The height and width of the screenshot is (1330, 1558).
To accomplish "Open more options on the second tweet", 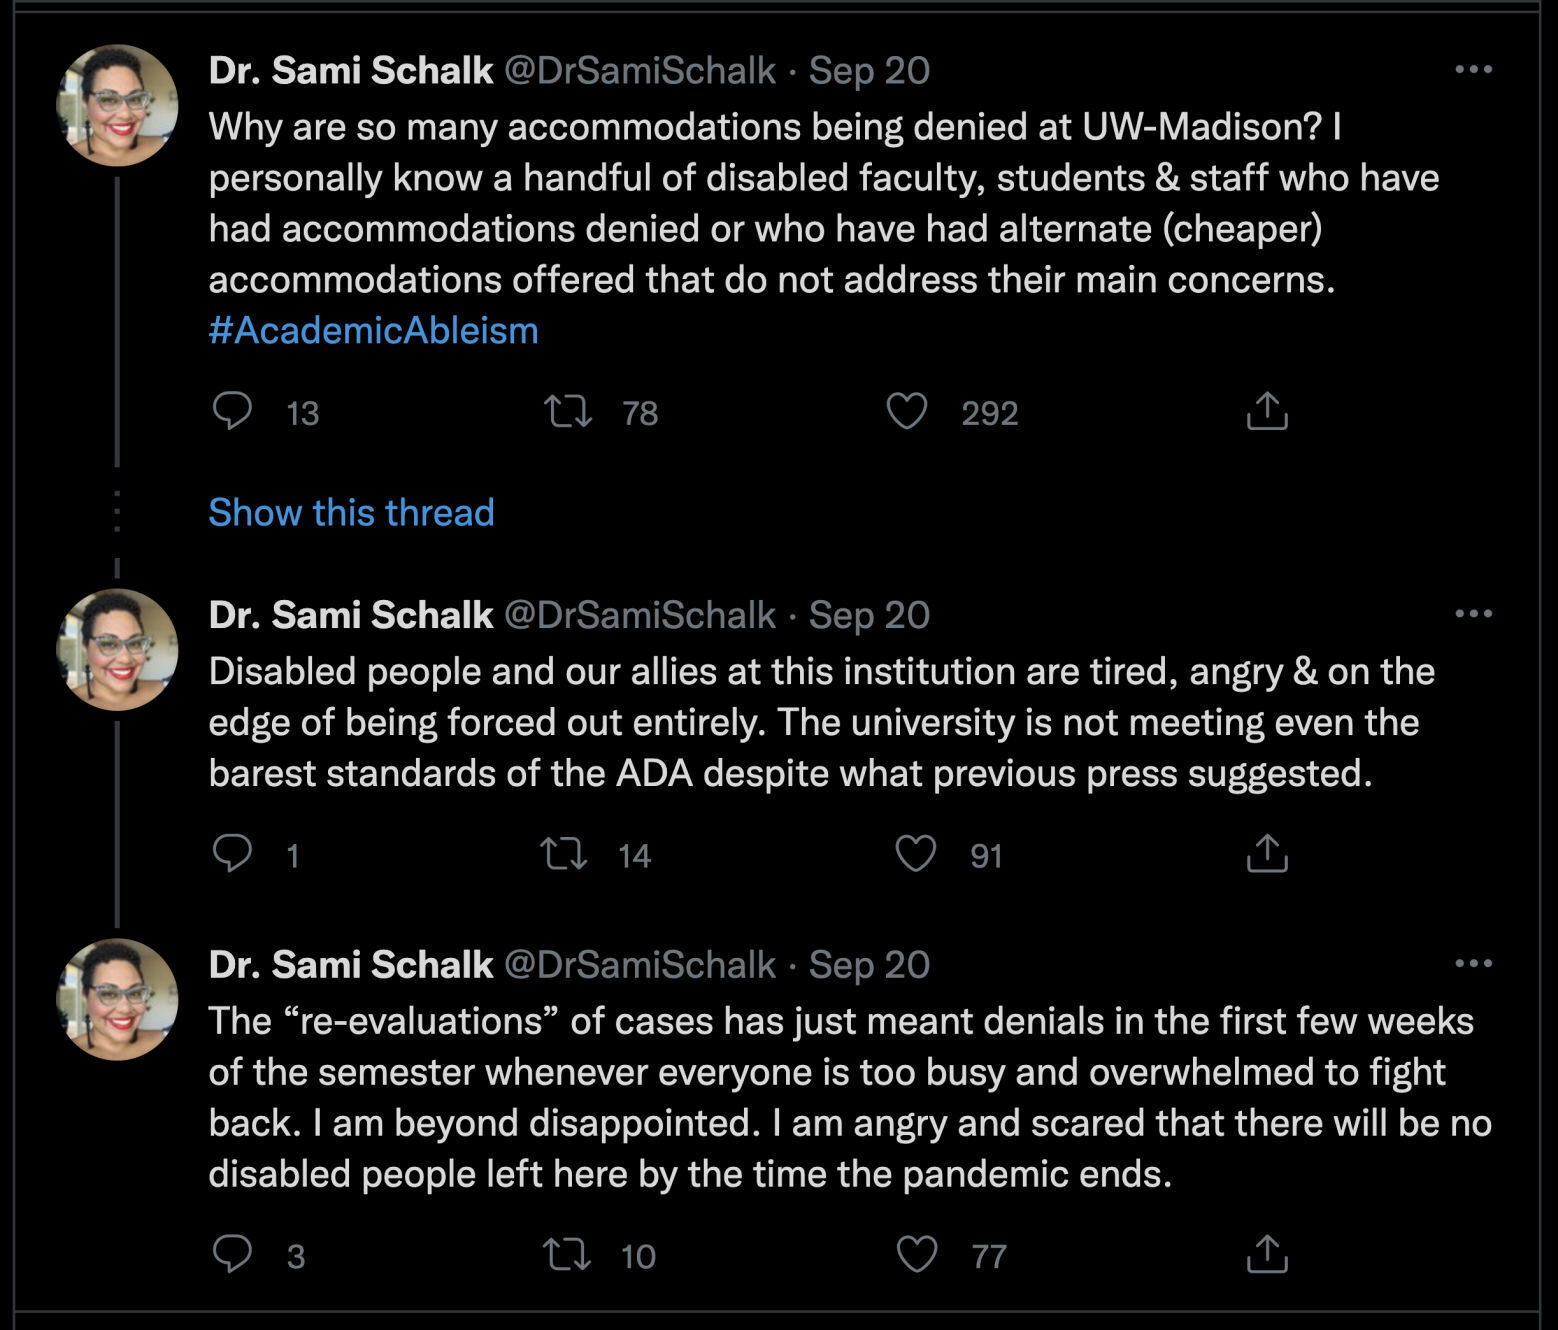I will point(1473,614).
